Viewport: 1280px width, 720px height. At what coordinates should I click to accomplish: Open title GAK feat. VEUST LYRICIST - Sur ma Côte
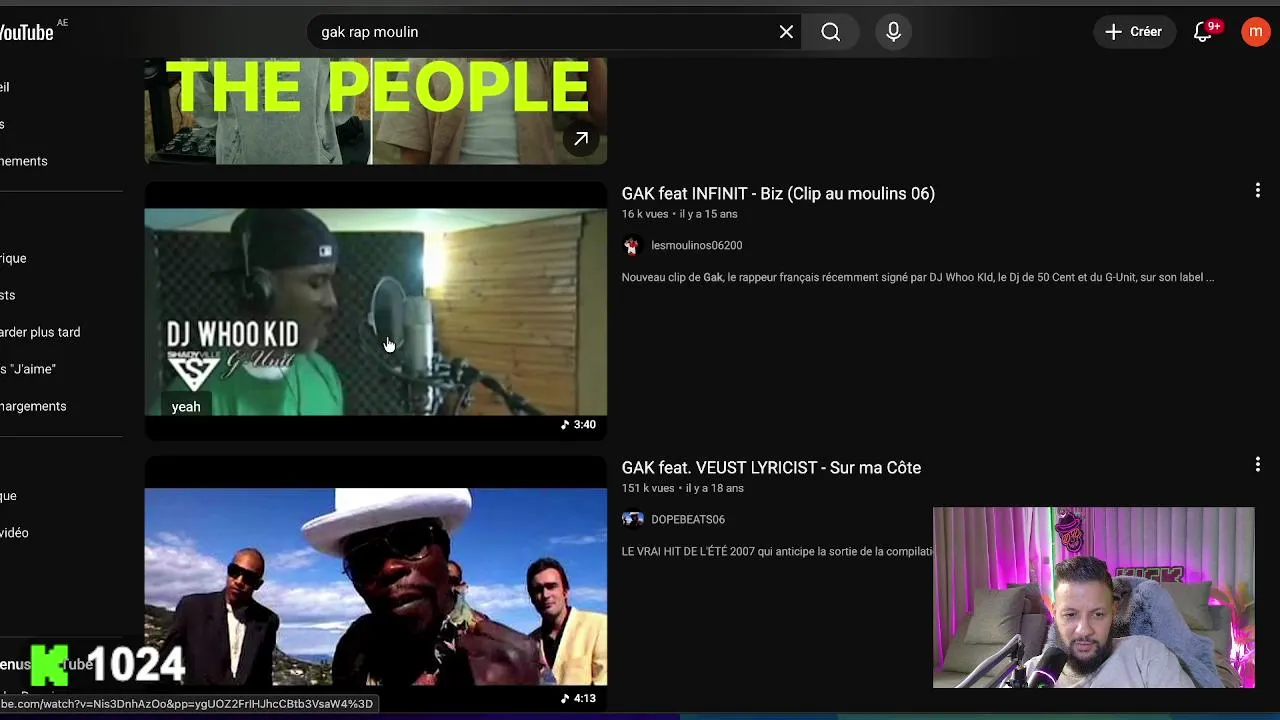[x=771, y=468]
